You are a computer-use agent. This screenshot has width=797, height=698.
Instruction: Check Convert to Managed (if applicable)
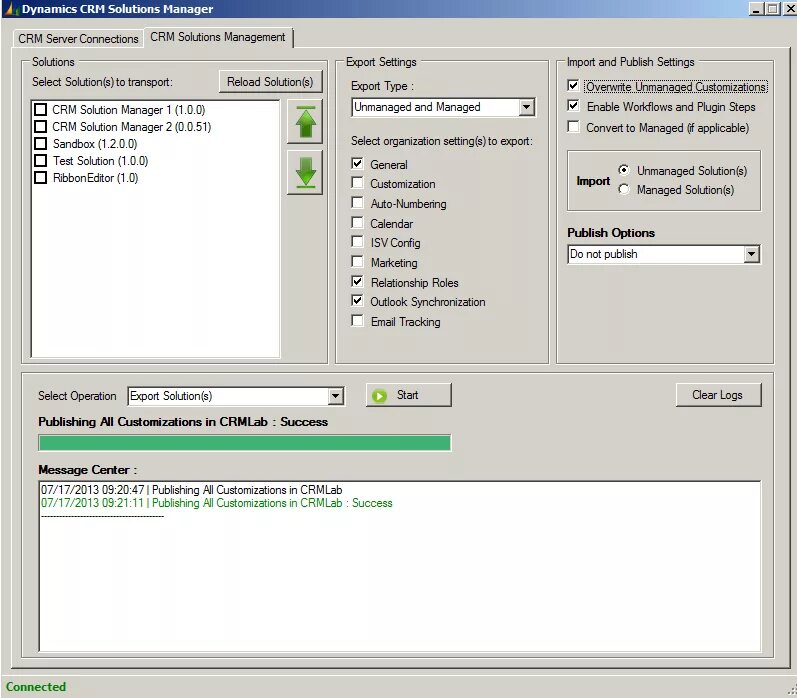click(573, 127)
